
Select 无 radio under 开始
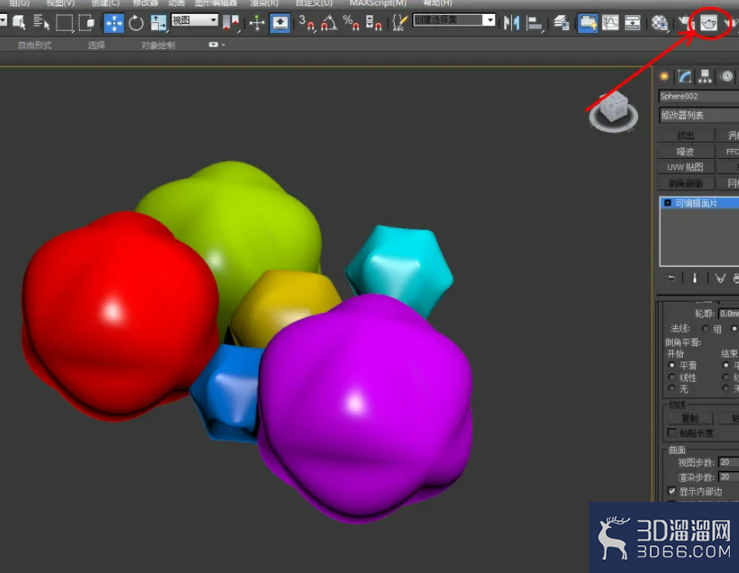coord(672,389)
